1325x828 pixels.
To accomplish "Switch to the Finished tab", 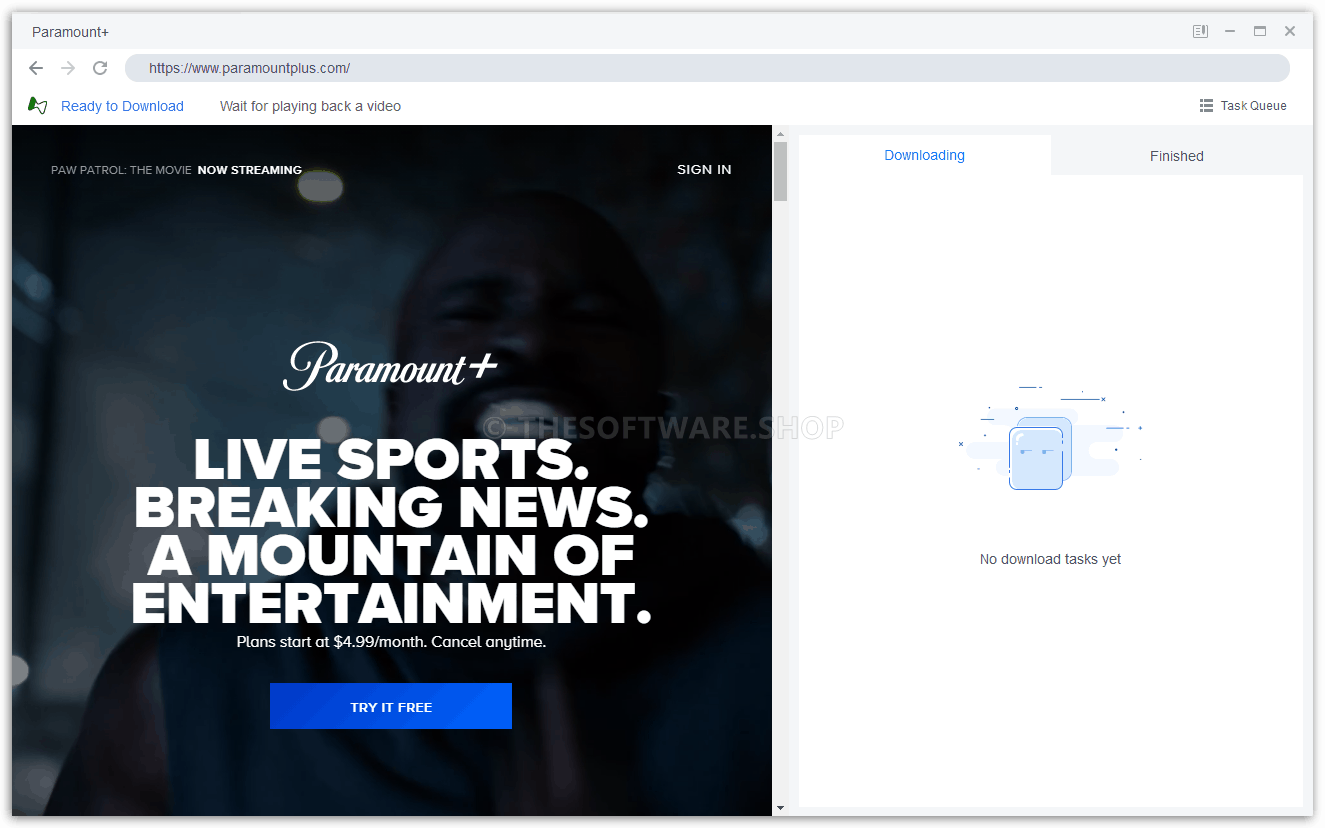I will (x=1177, y=156).
